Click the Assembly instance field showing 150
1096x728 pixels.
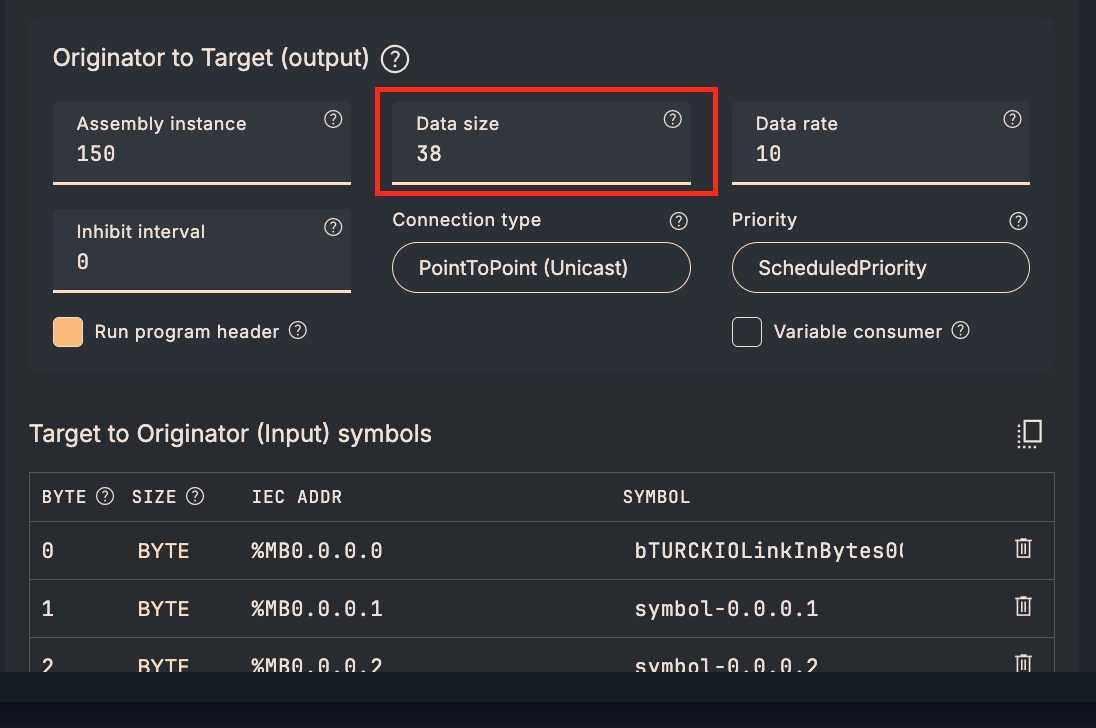pyautogui.click(x=200, y=154)
